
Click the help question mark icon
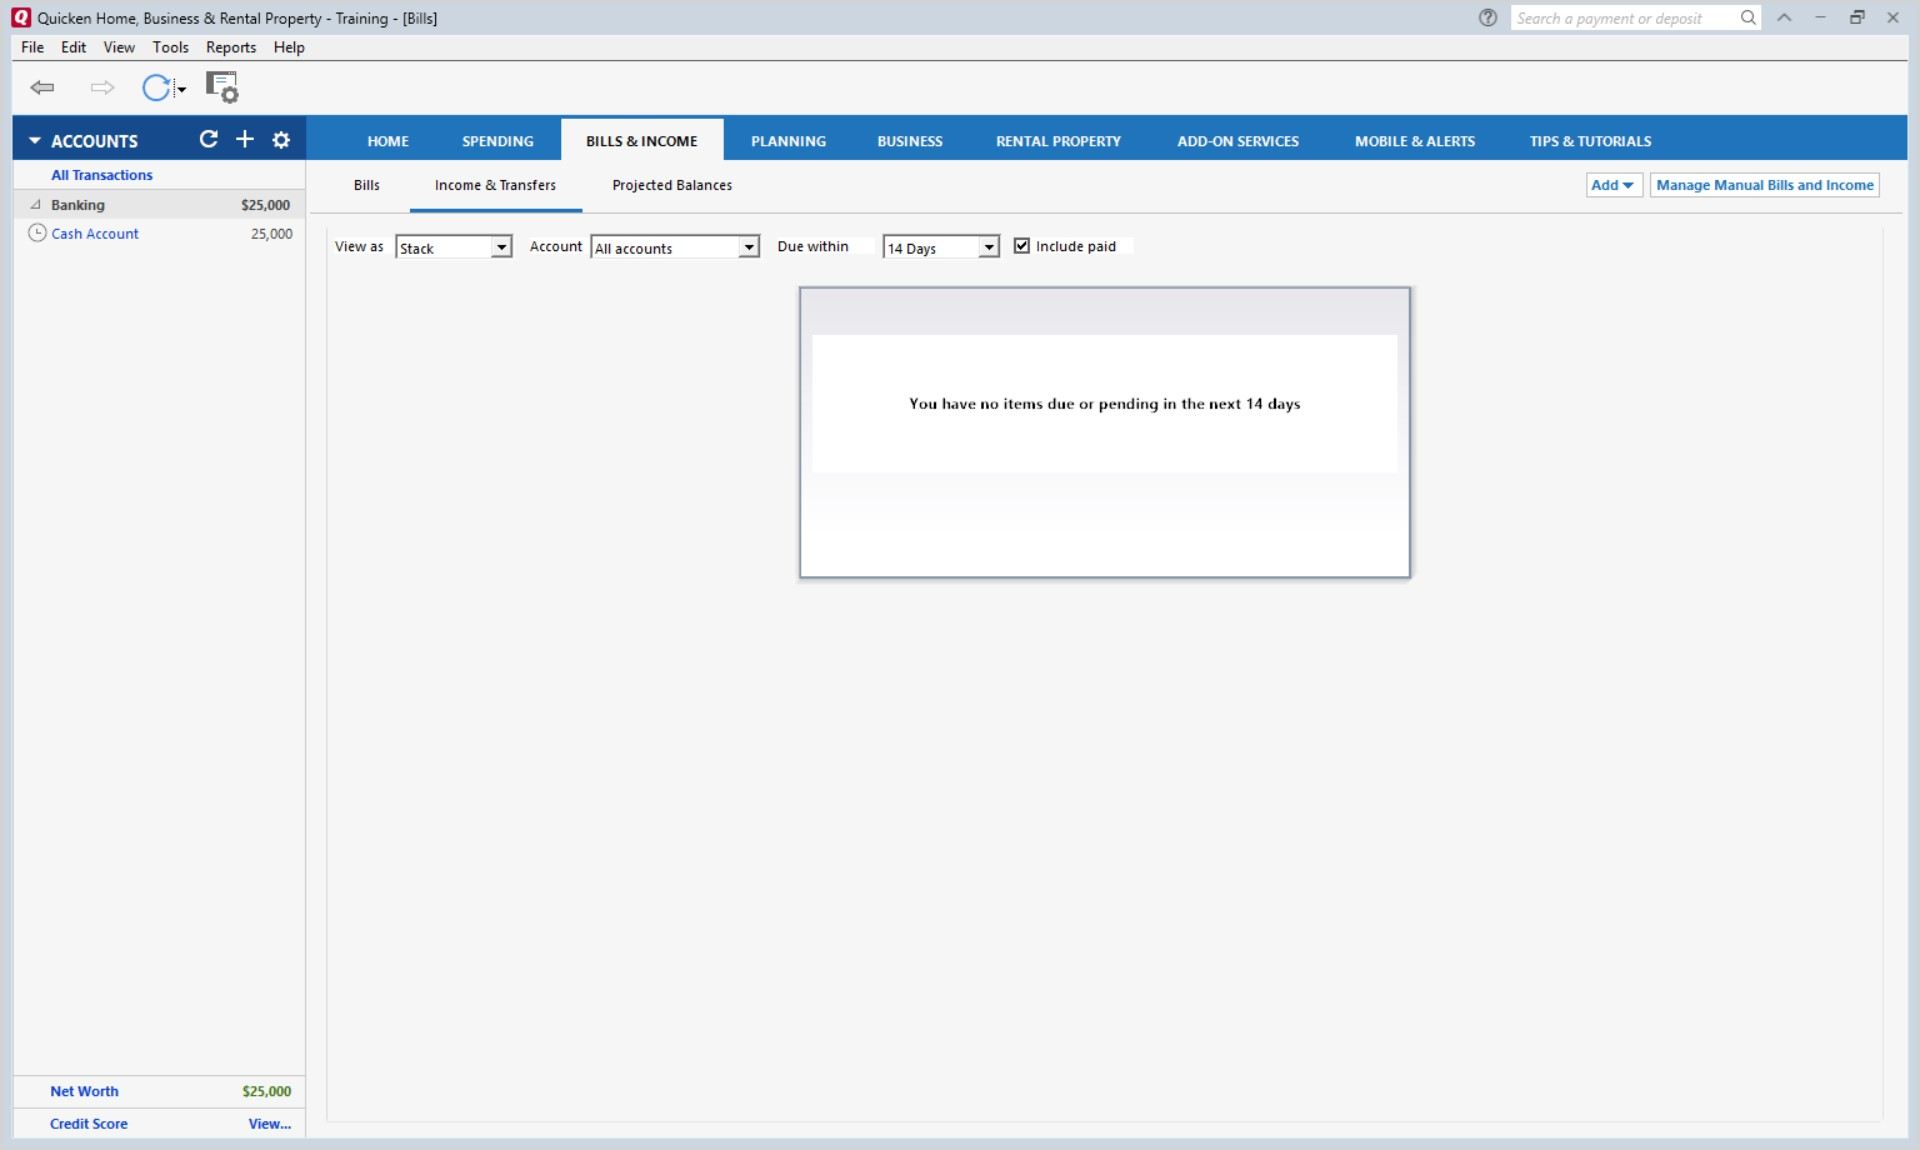tap(1488, 18)
